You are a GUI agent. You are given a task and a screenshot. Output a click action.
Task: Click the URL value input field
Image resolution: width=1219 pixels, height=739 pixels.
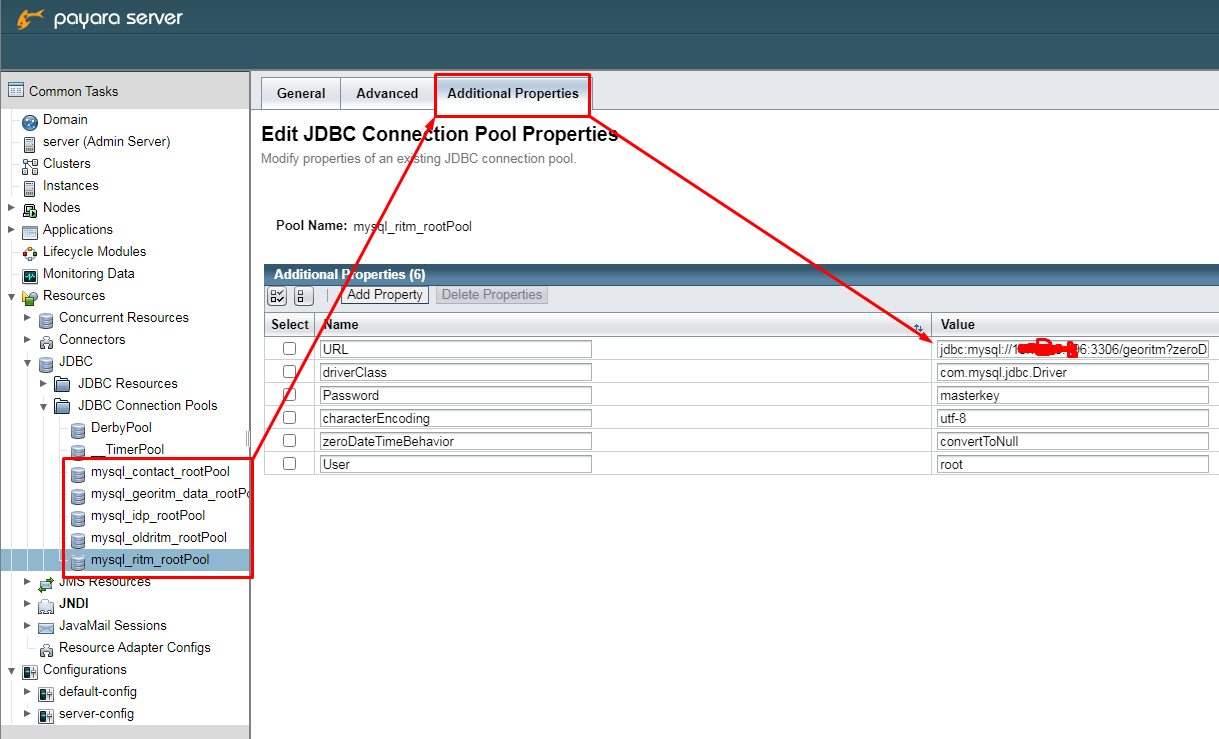click(1073, 349)
